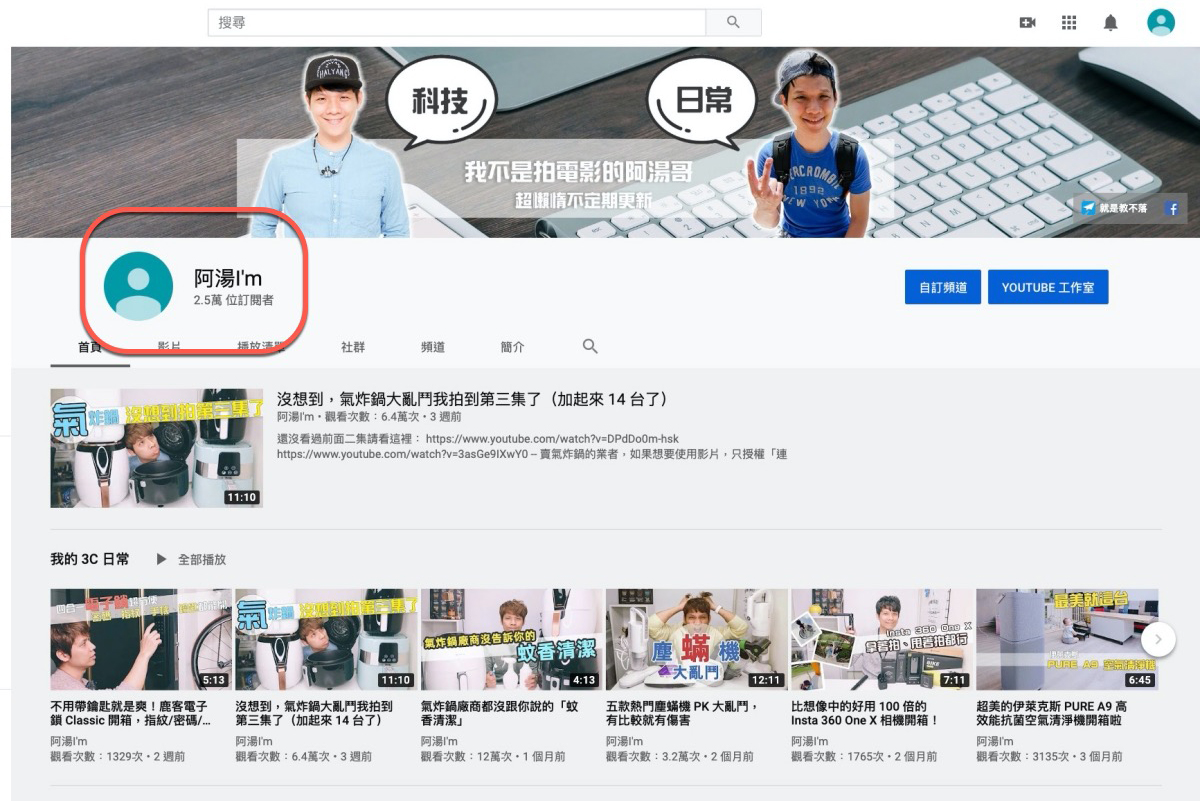
Task: Click the 全部播放 play triangle
Action: click(160, 559)
